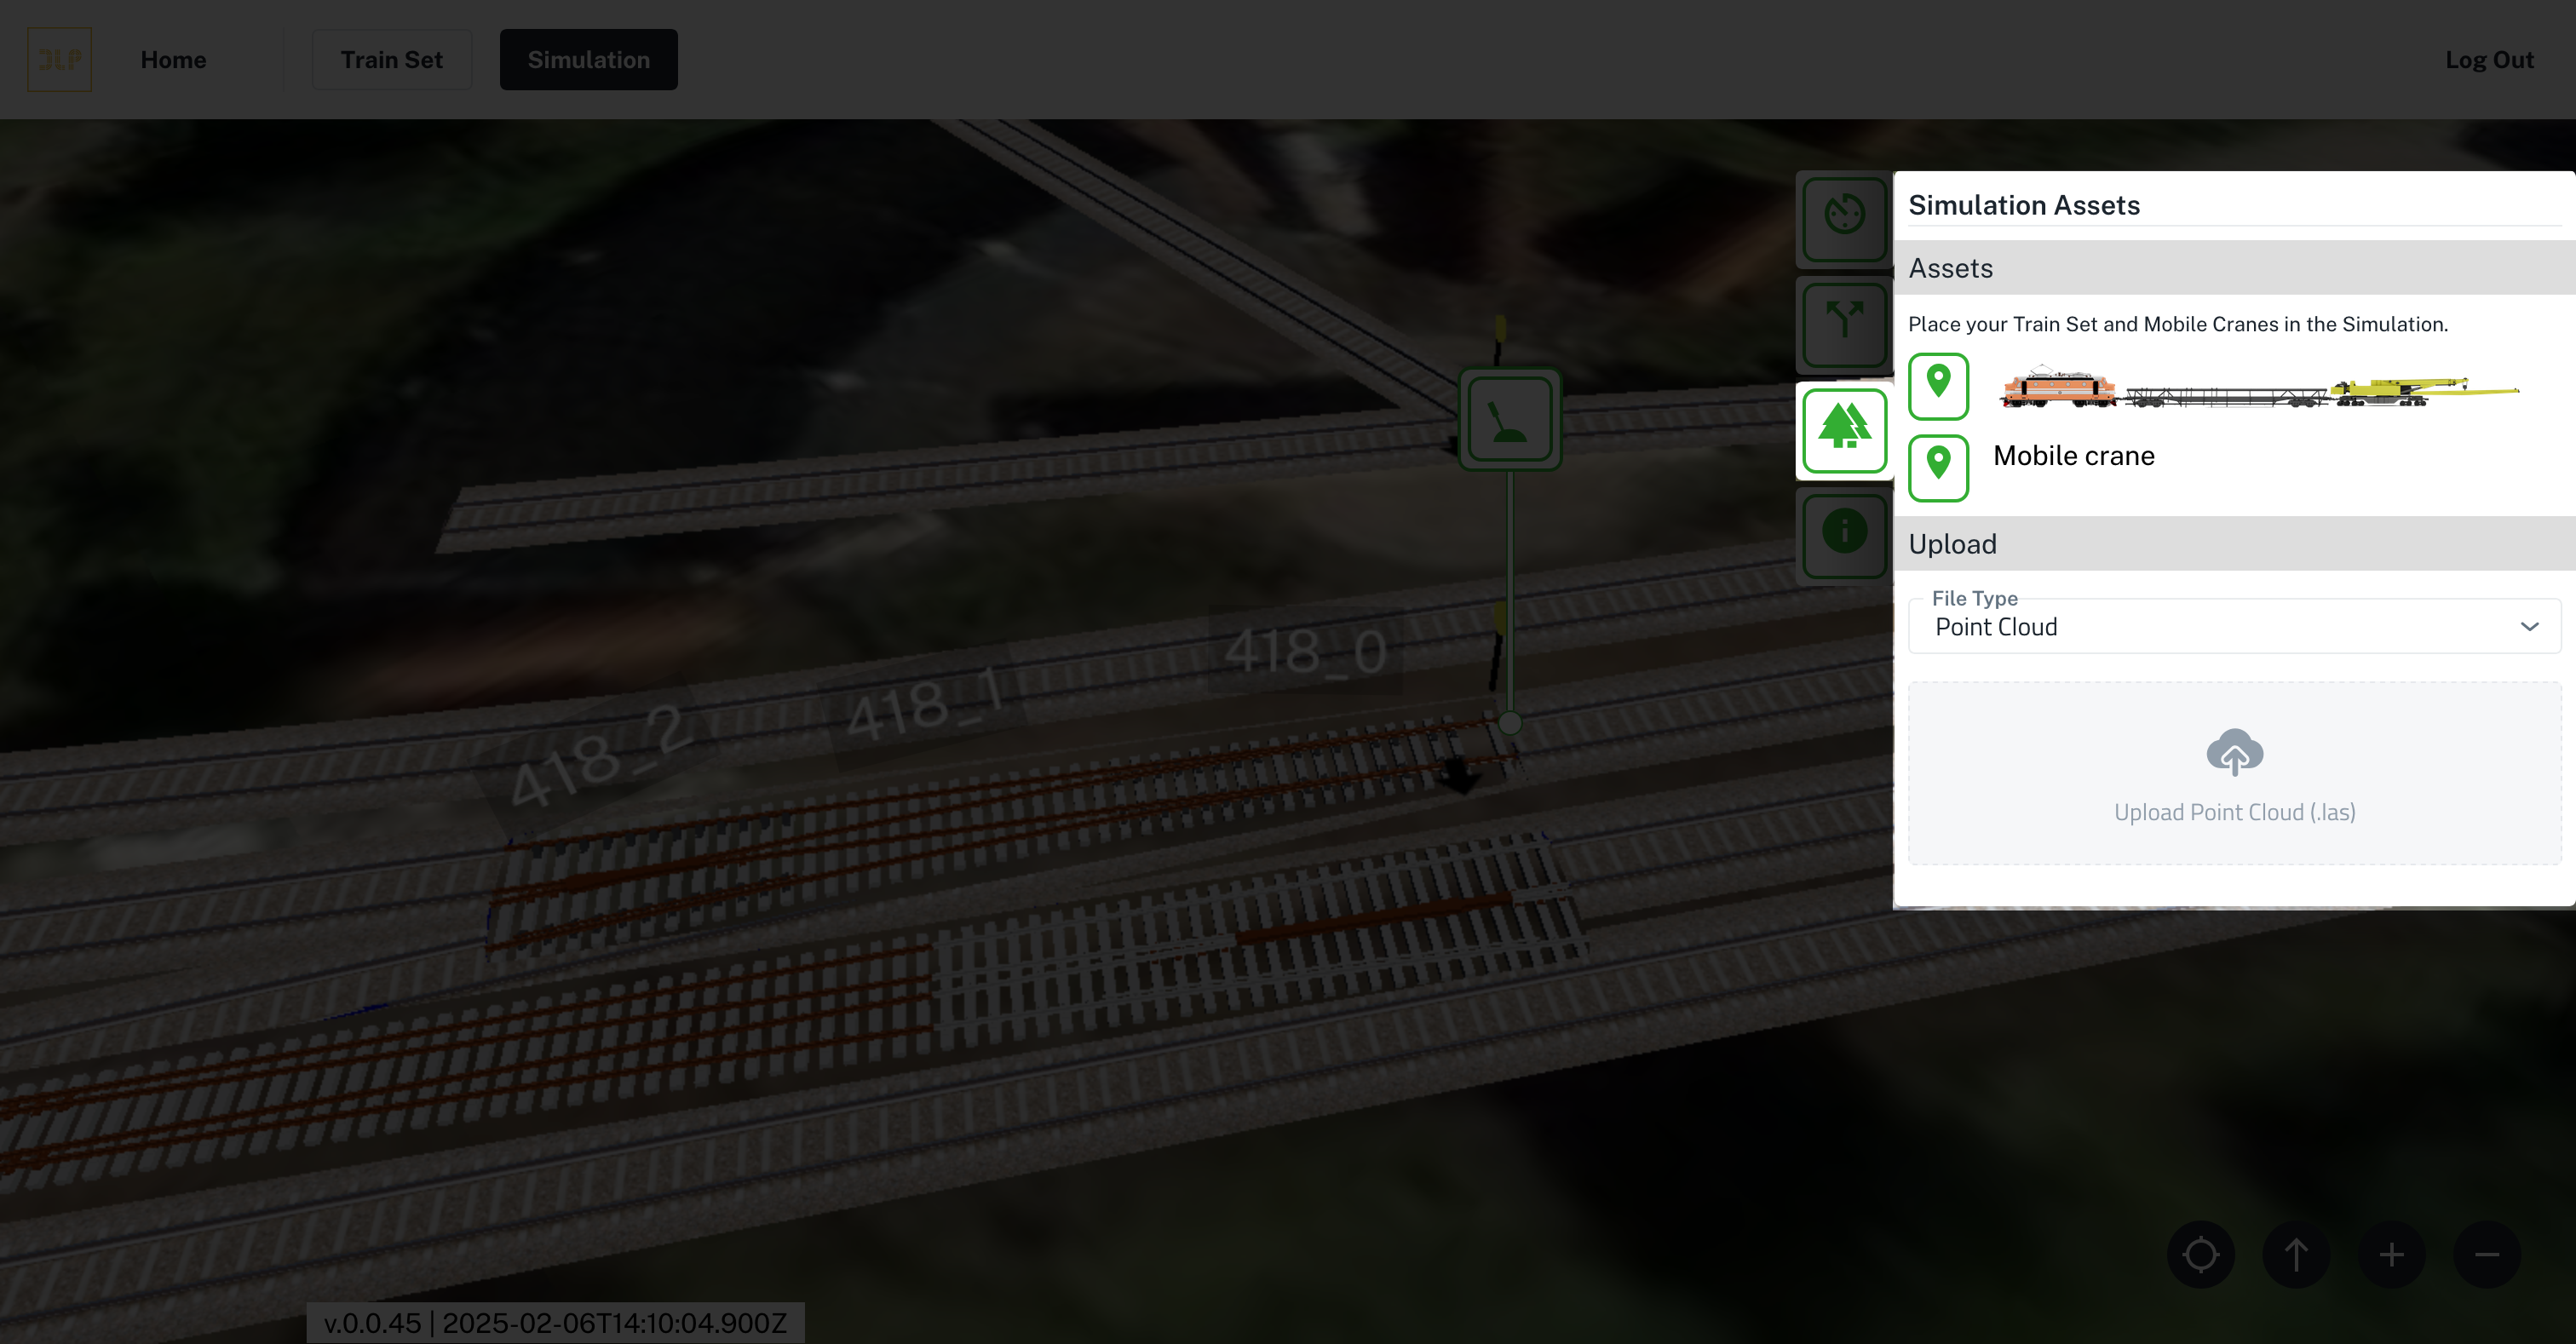2576x1344 pixels.
Task: Click the recenter target icon
Action: tap(2200, 1254)
